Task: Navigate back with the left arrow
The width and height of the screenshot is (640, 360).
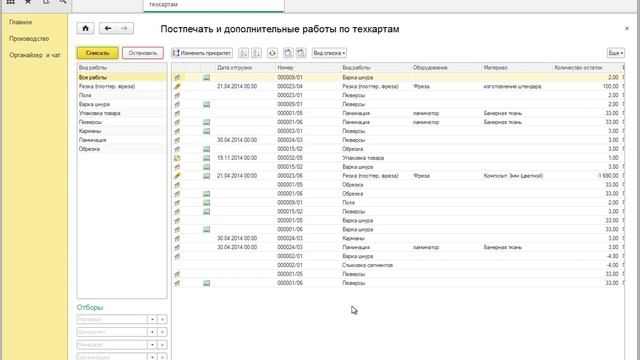Action: pyautogui.click(x=108, y=28)
